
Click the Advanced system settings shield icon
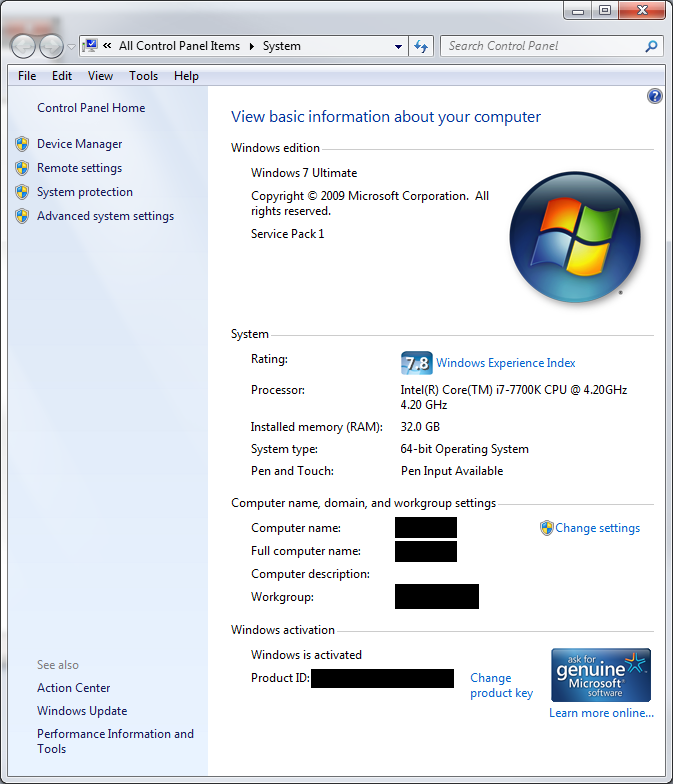click(x=22, y=216)
